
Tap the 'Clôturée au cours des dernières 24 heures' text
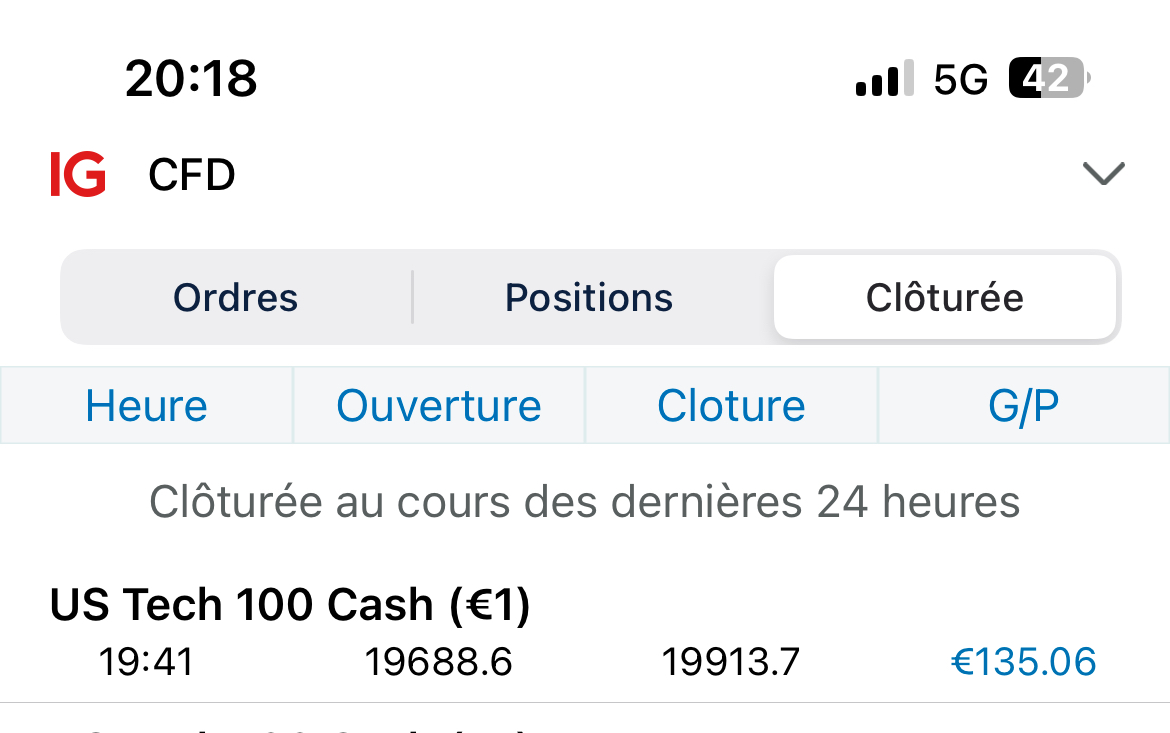point(585,501)
